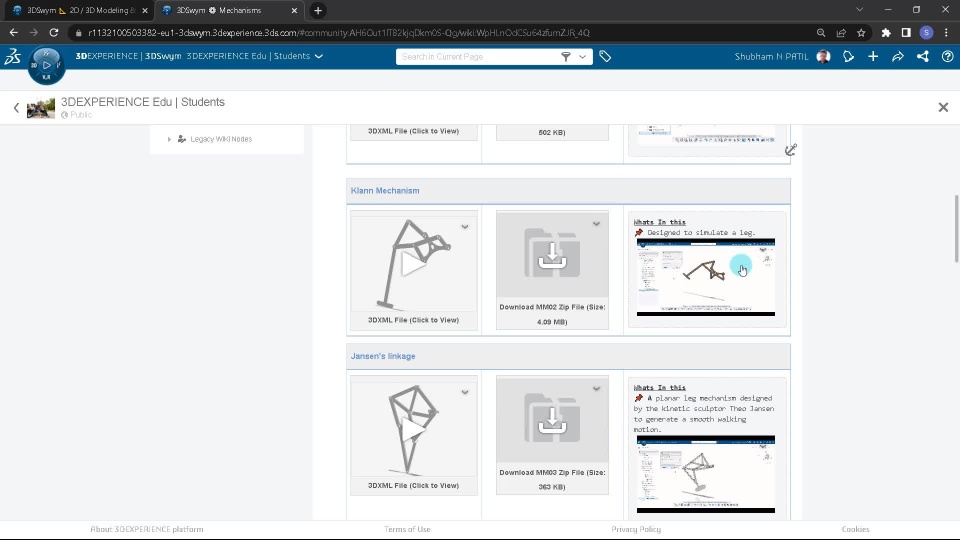
Task: Open the Jansen's linkage heading link
Action: pos(383,356)
